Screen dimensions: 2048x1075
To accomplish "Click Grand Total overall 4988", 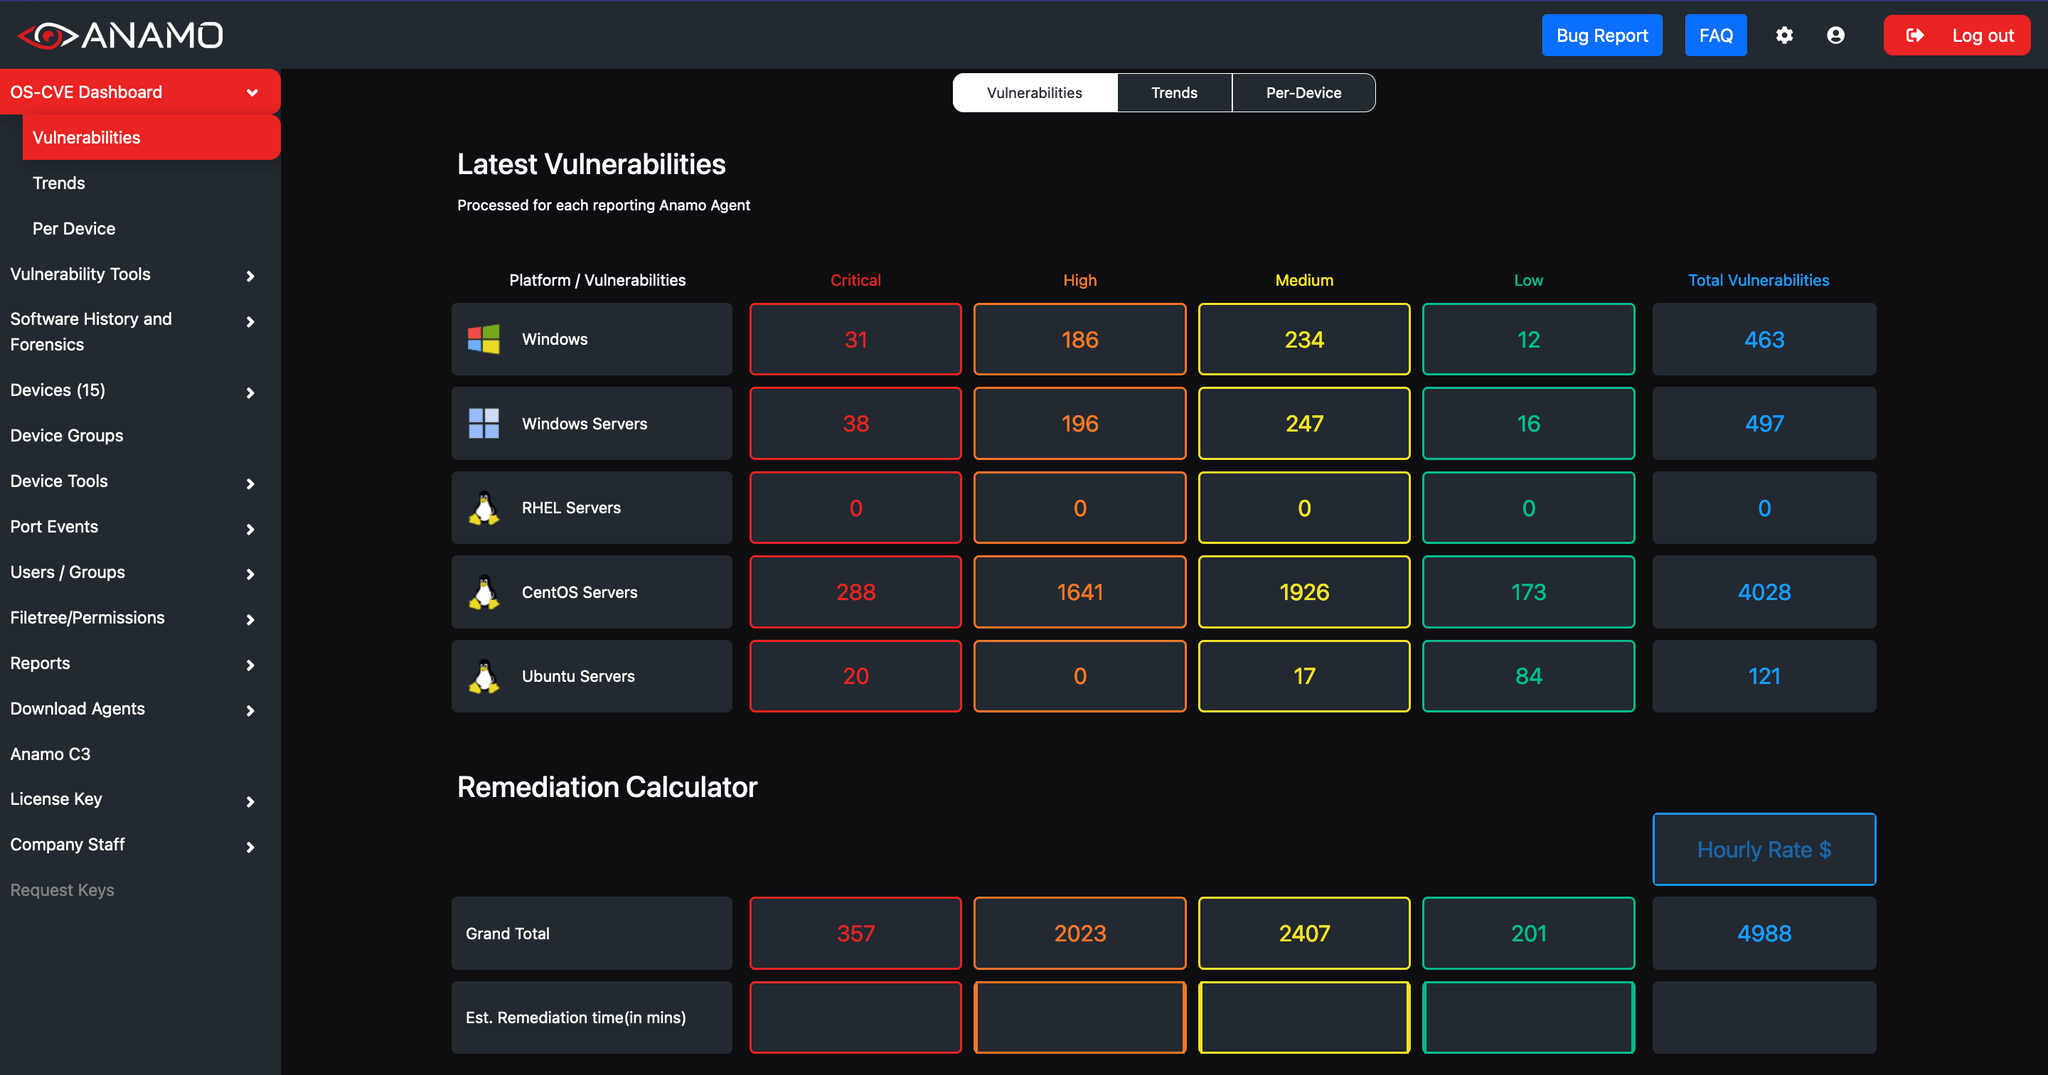I will pyautogui.click(x=1764, y=933).
